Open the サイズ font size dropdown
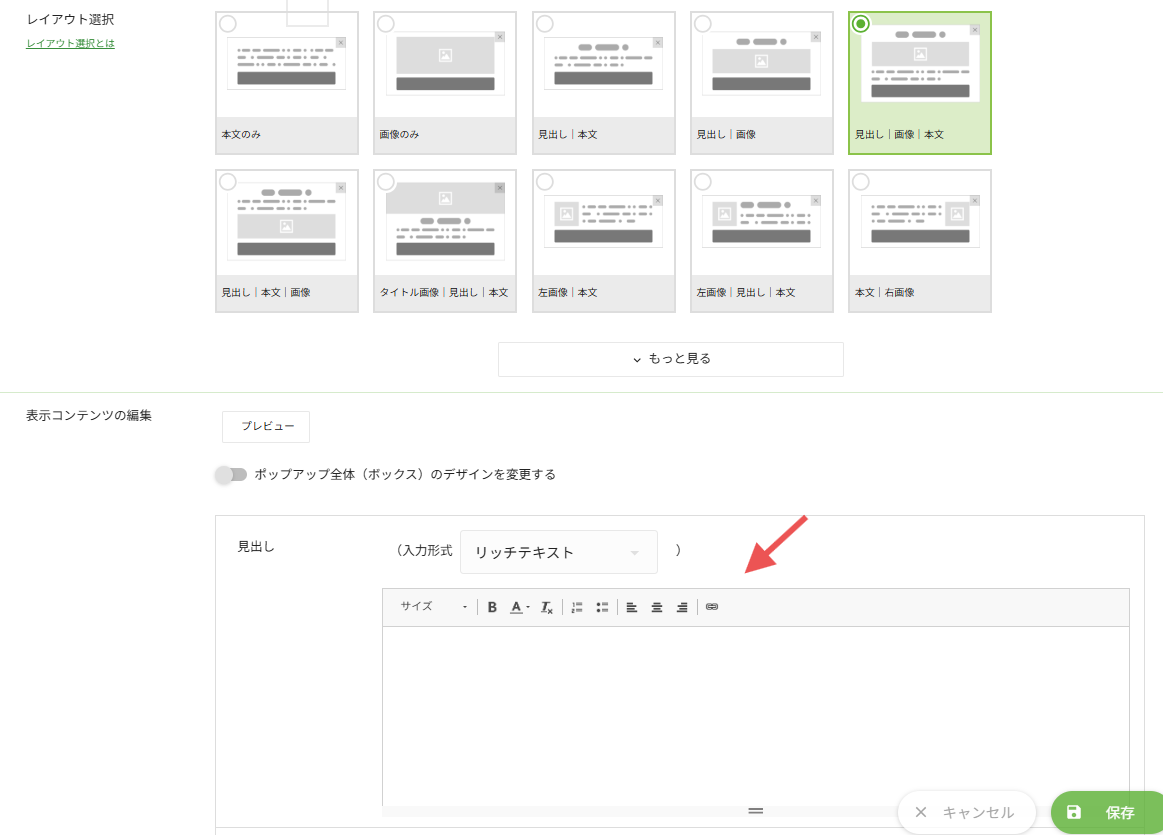The image size is (1163, 835). pyautogui.click(x=433, y=607)
